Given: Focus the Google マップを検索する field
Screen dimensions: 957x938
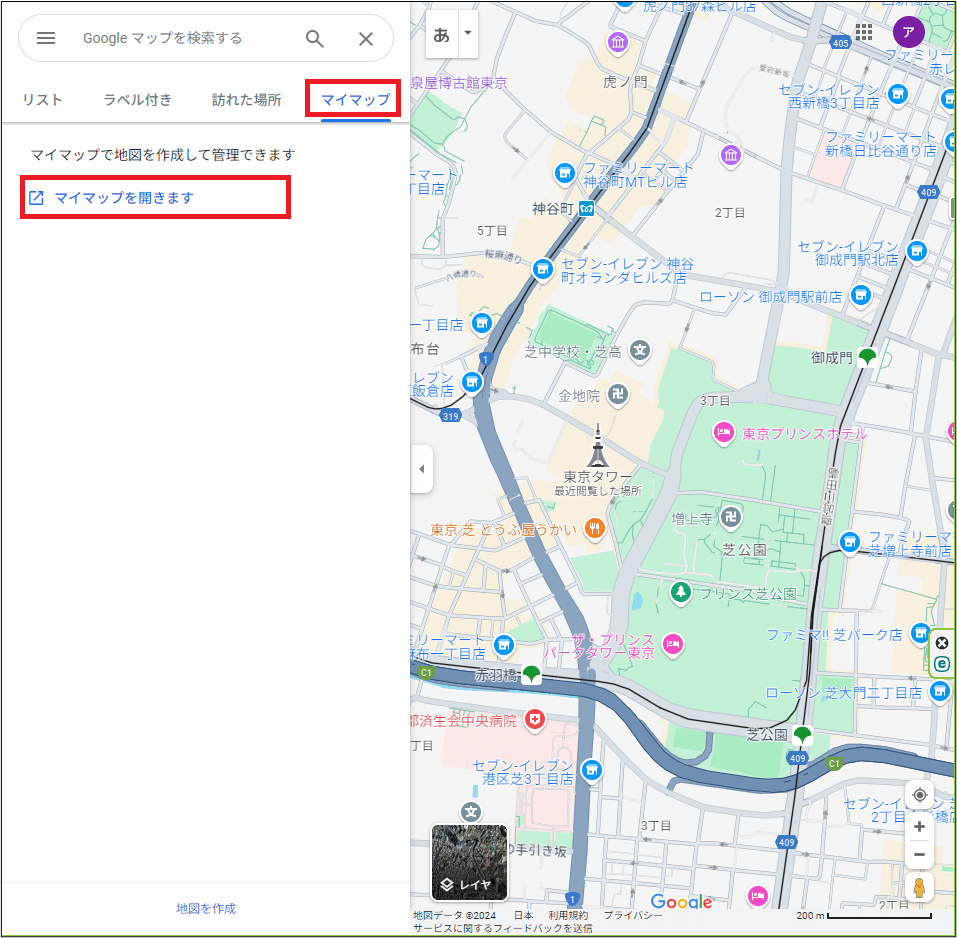Looking at the screenshot, I should (162, 38).
